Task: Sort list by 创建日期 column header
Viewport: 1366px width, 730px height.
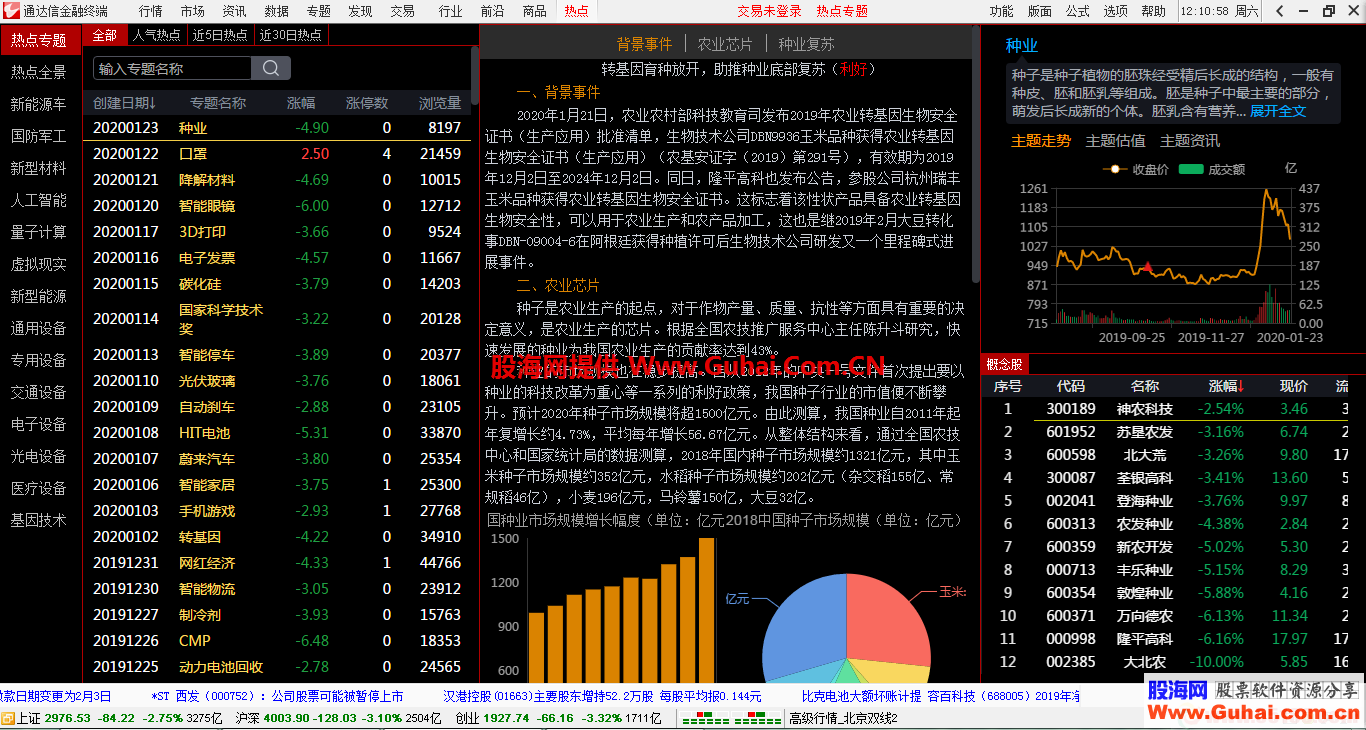Action: tap(125, 102)
